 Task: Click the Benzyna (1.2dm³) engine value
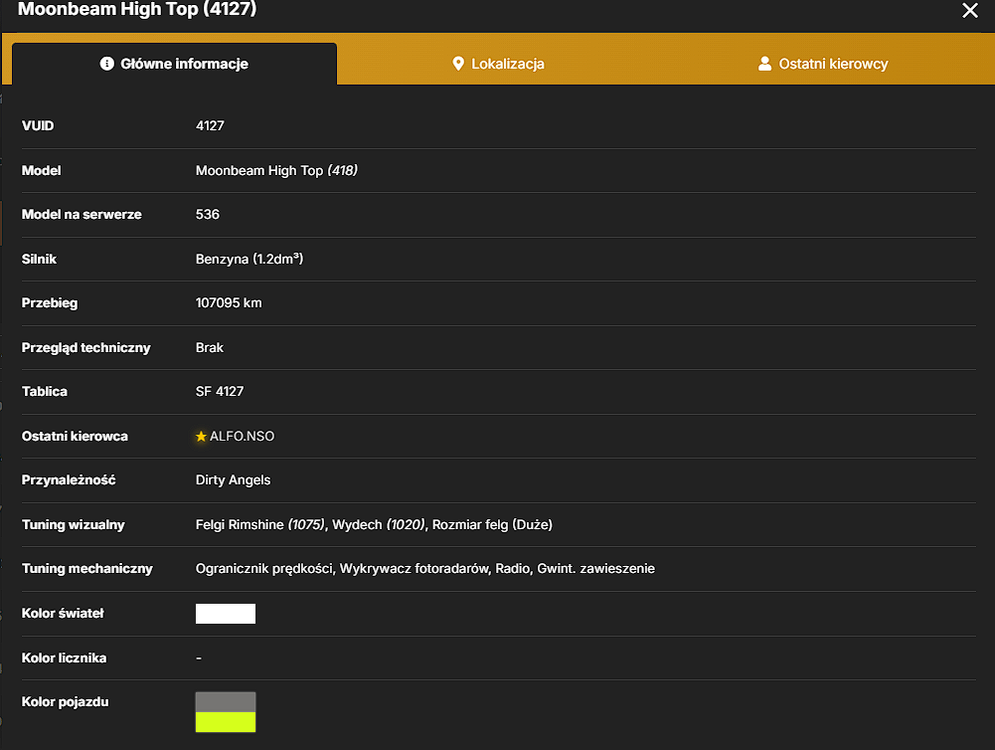tap(249, 259)
